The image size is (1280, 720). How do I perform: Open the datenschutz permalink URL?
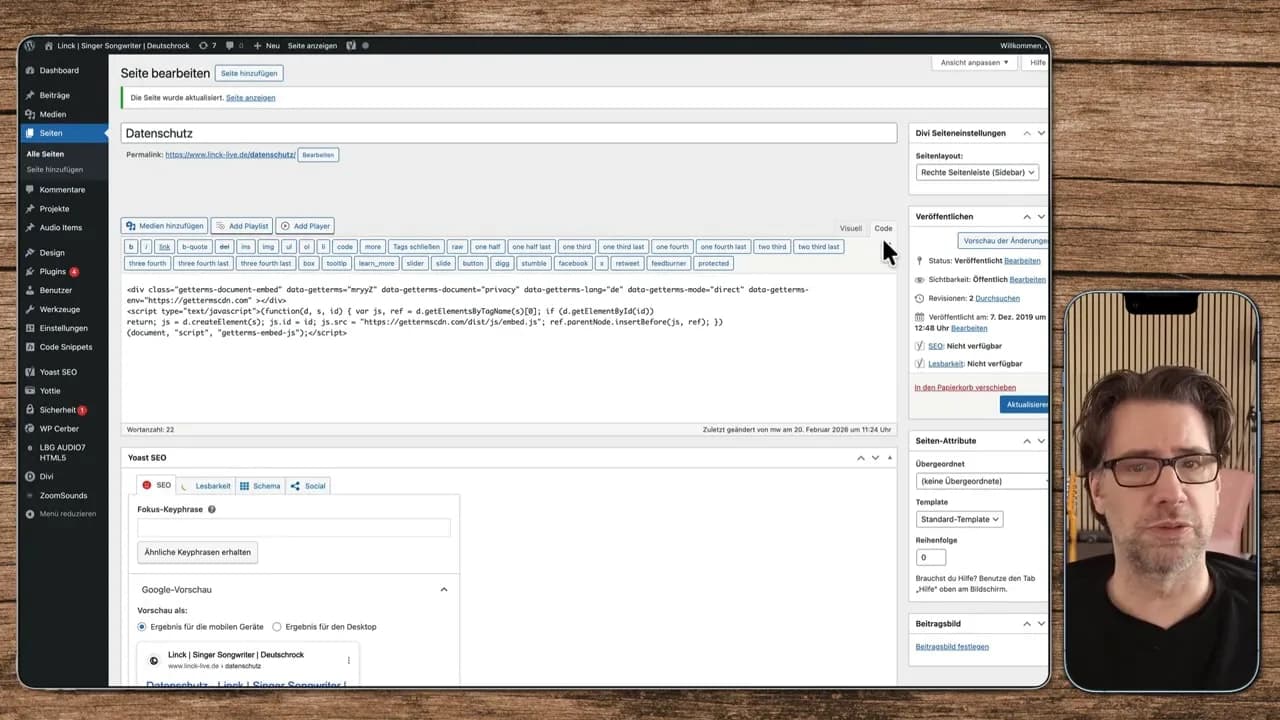pos(230,155)
